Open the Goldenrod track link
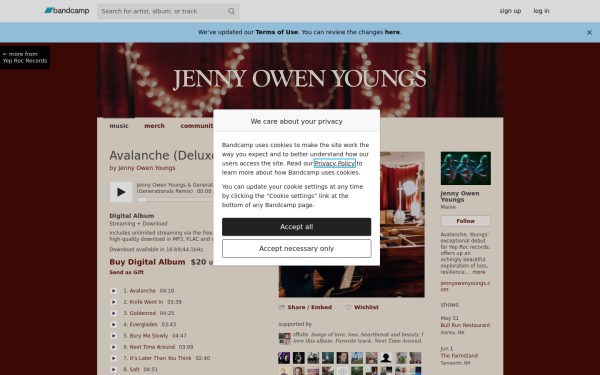 click(x=143, y=313)
